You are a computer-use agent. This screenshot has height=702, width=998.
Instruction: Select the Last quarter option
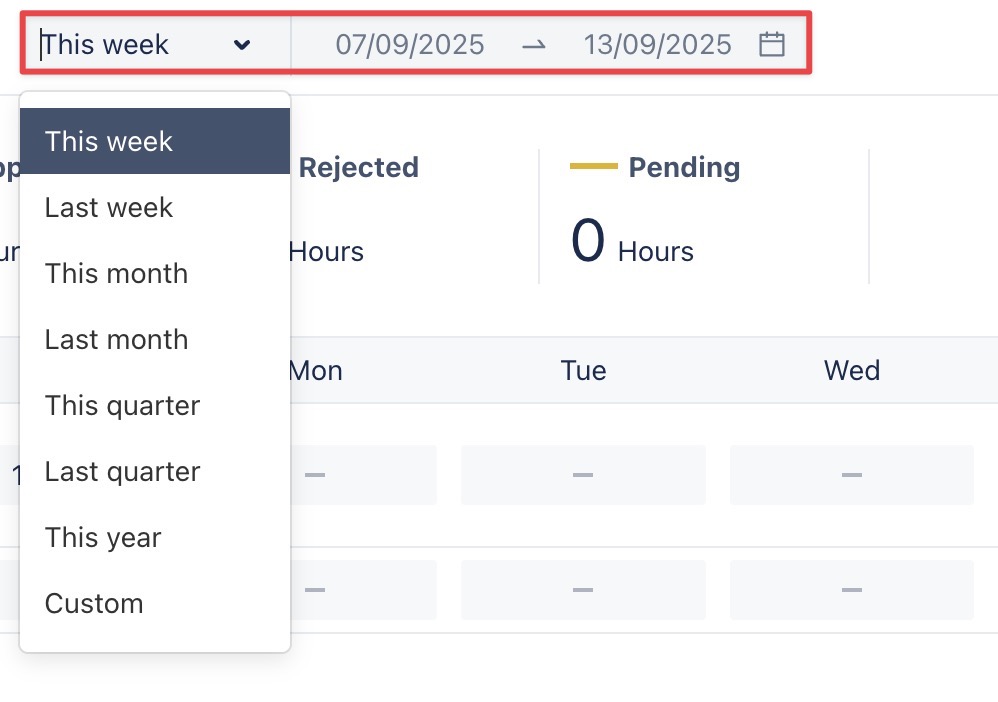tap(122, 471)
